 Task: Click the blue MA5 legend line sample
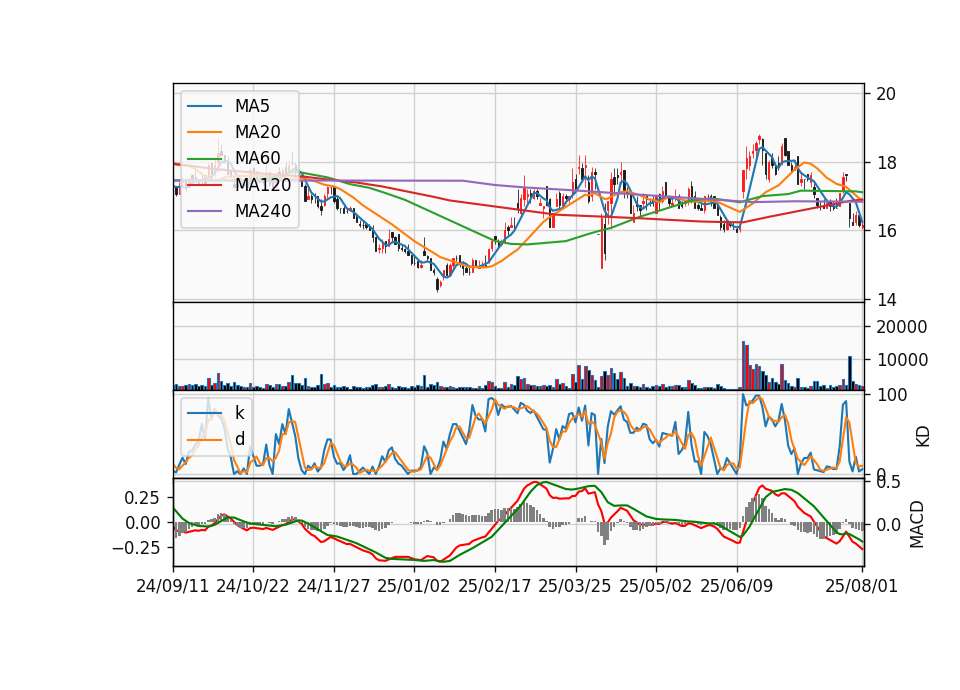pyautogui.click(x=204, y=106)
